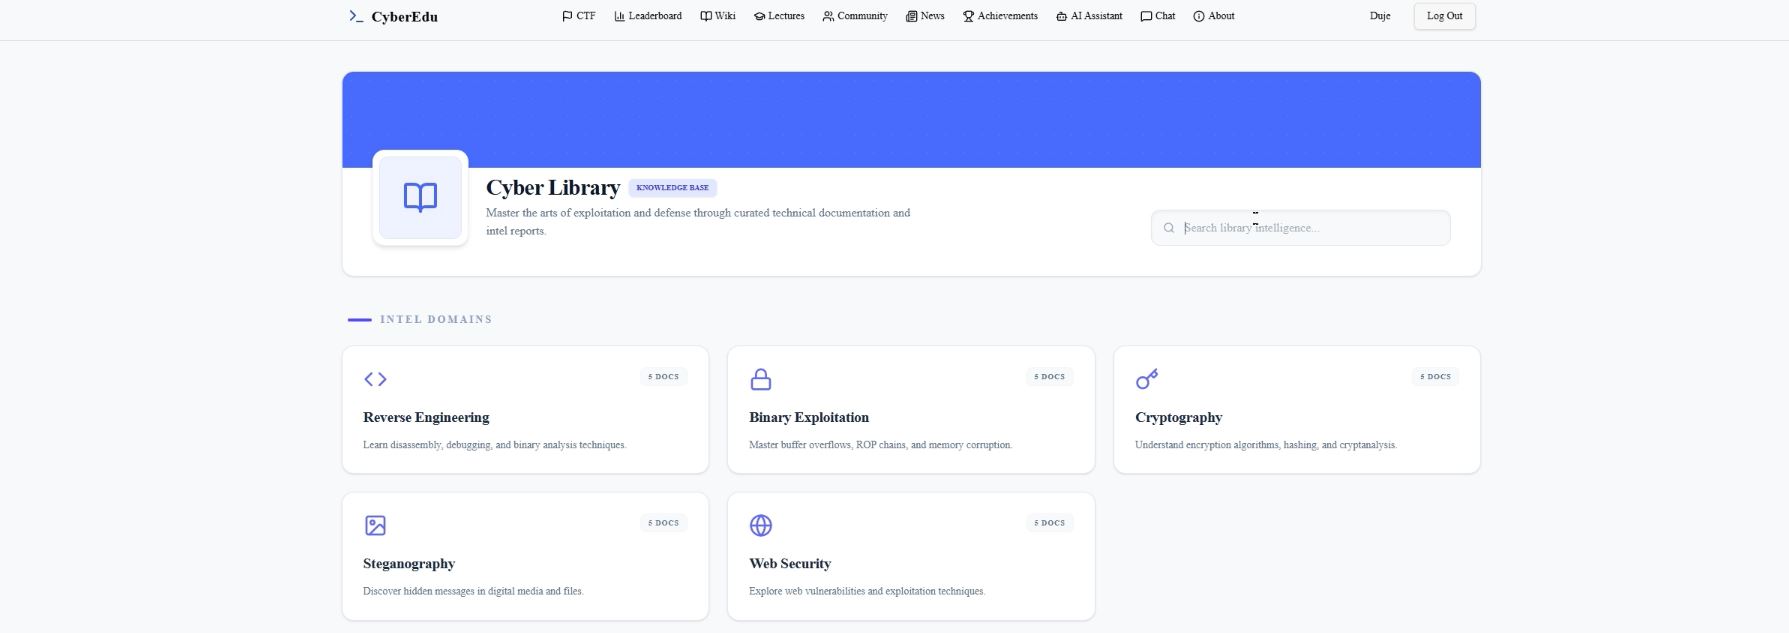1789x633 pixels.
Task: Click the 5 Docs badge on Cryptography
Action: (x=1435, y=377)
